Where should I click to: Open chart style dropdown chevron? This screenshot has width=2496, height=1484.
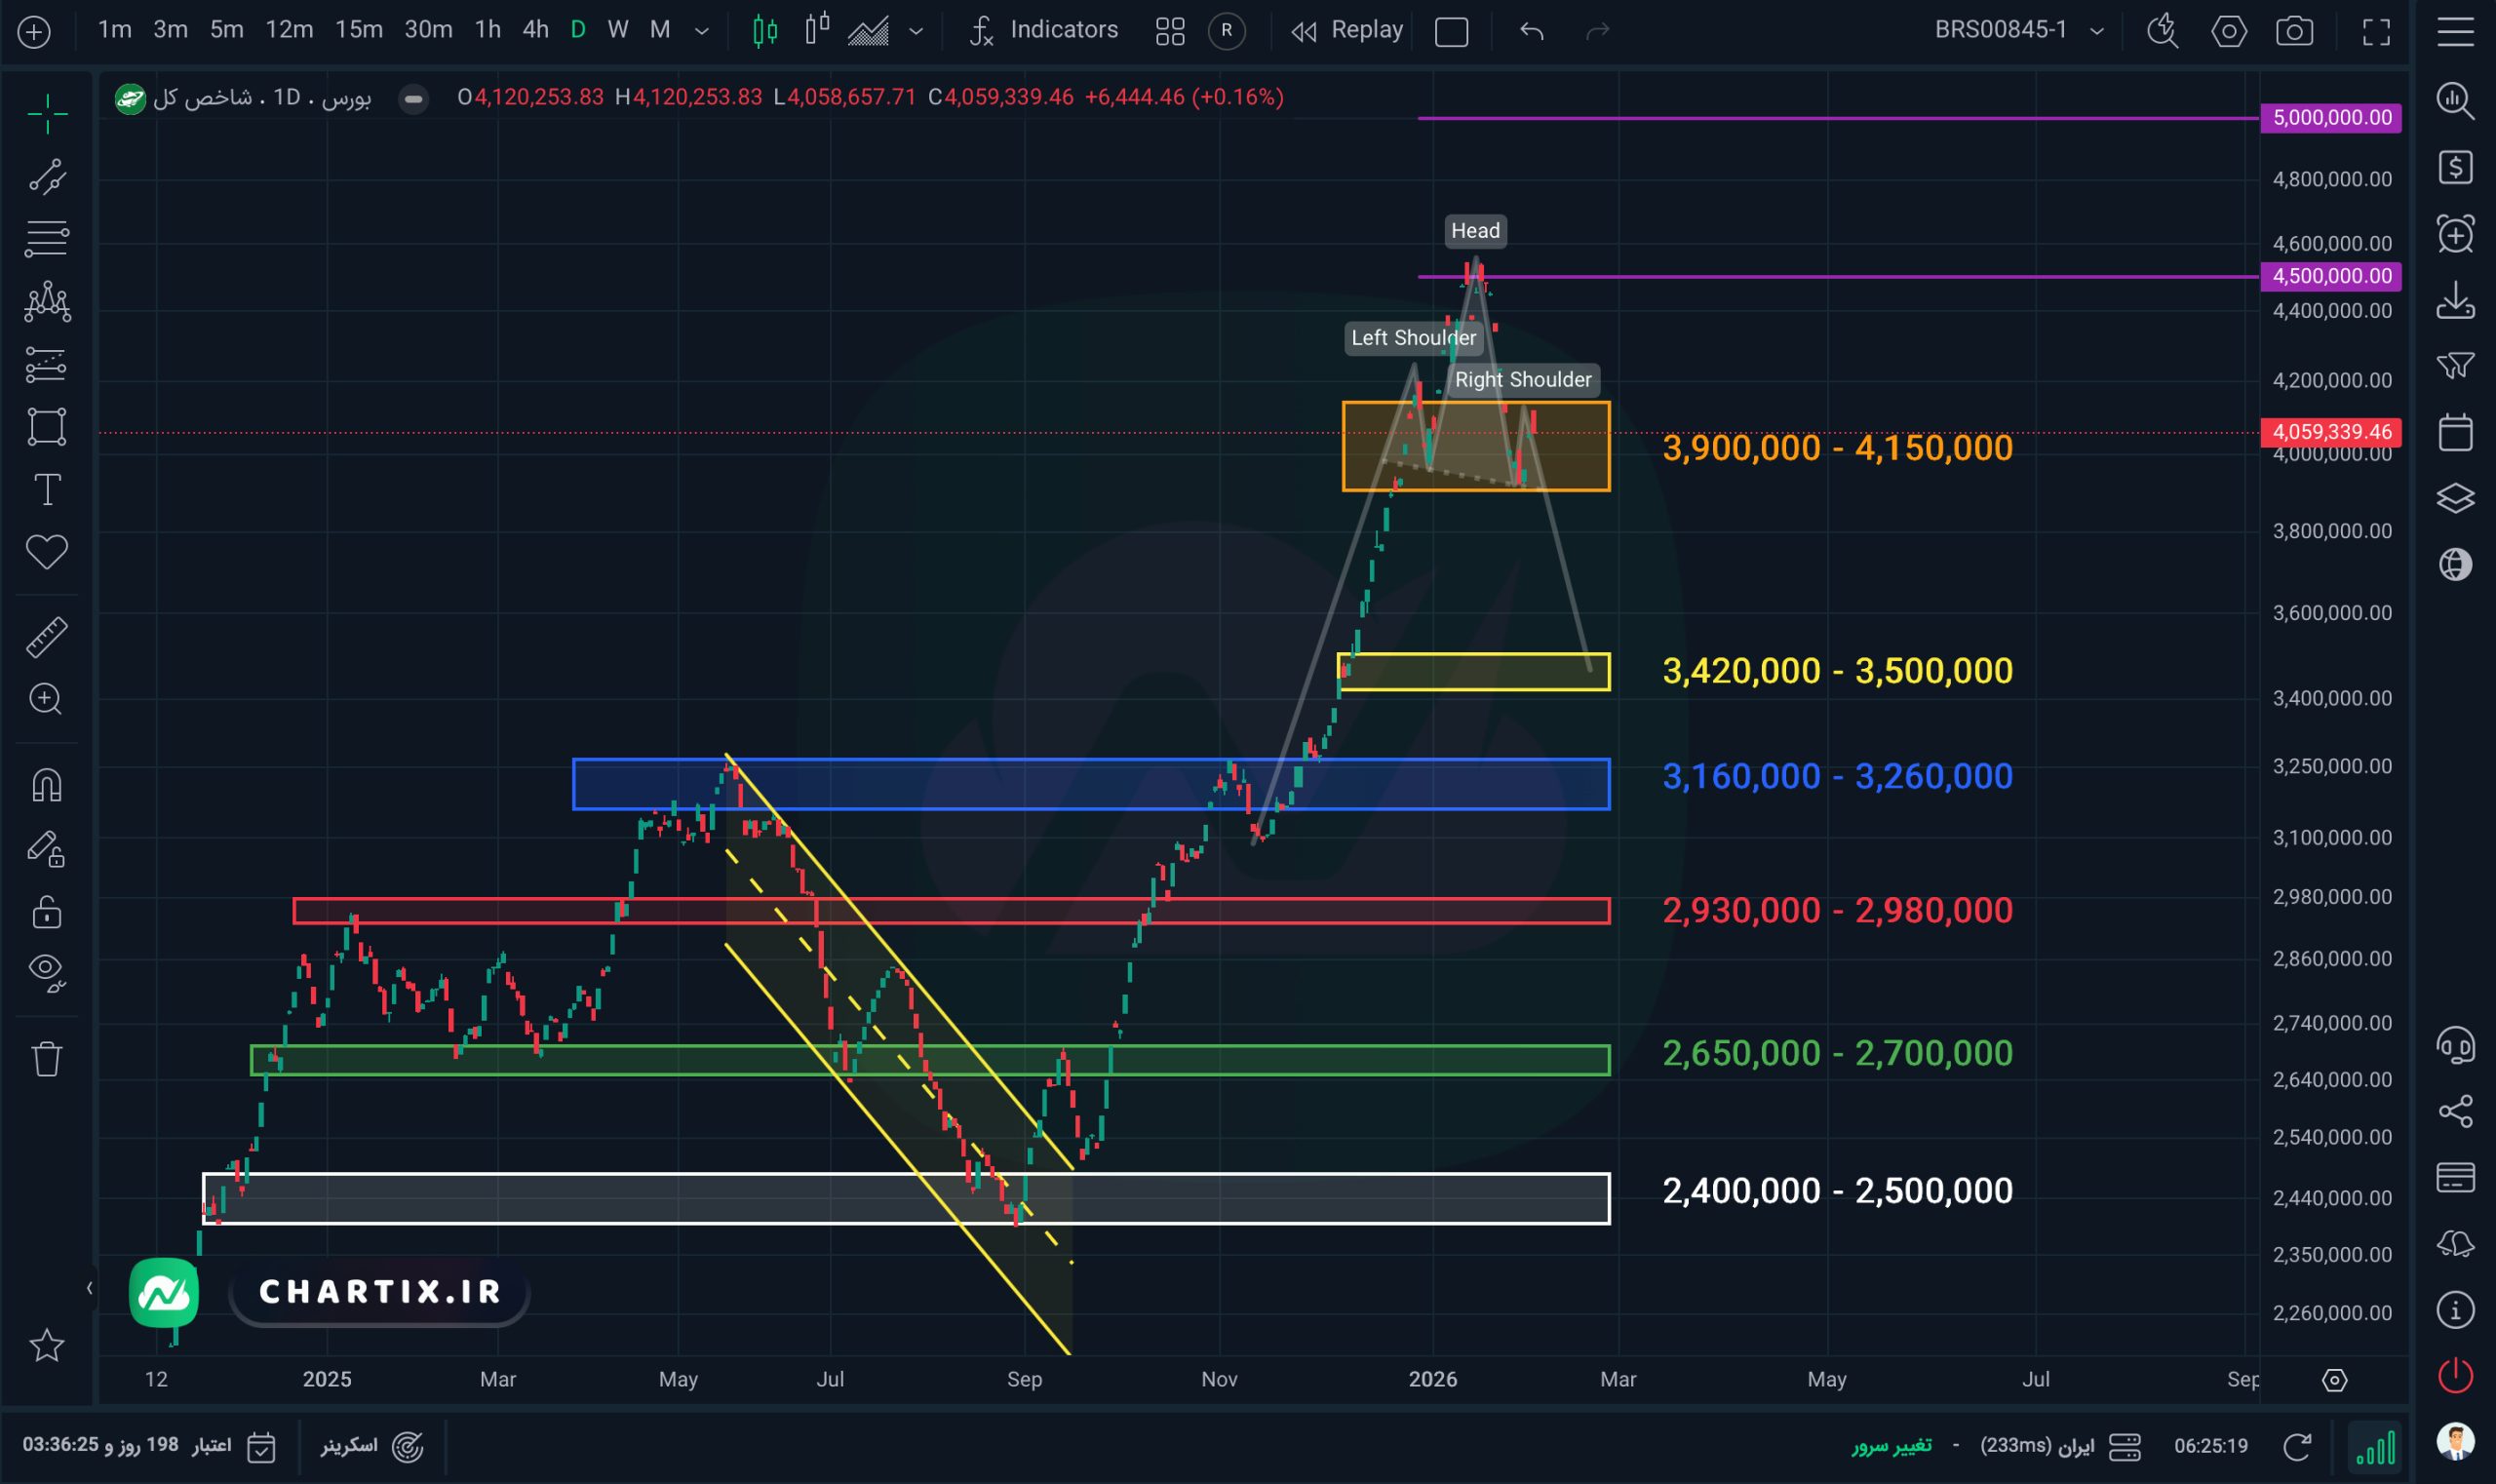pyautogui.click(x=916, y=31)
